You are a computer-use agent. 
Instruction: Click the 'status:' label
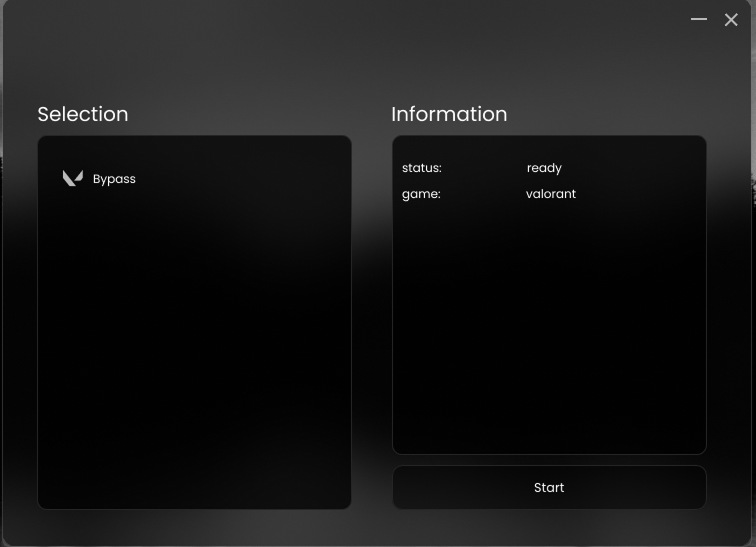[x=422, y=168]
